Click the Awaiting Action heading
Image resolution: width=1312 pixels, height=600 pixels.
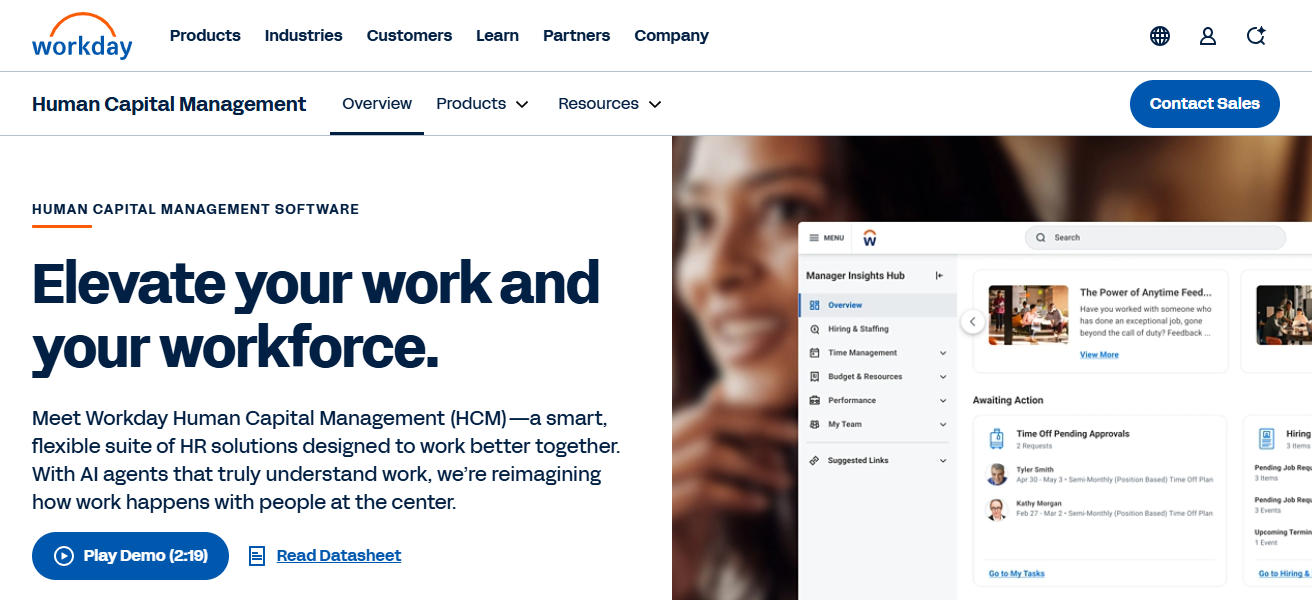(1008, 401)
